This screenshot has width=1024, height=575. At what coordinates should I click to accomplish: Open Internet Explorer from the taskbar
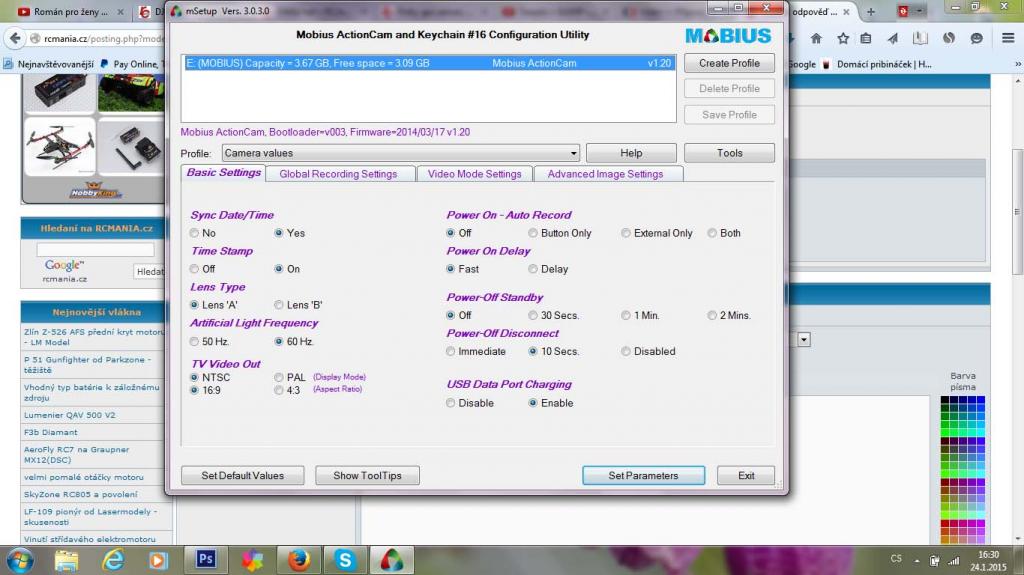point(113,559)
